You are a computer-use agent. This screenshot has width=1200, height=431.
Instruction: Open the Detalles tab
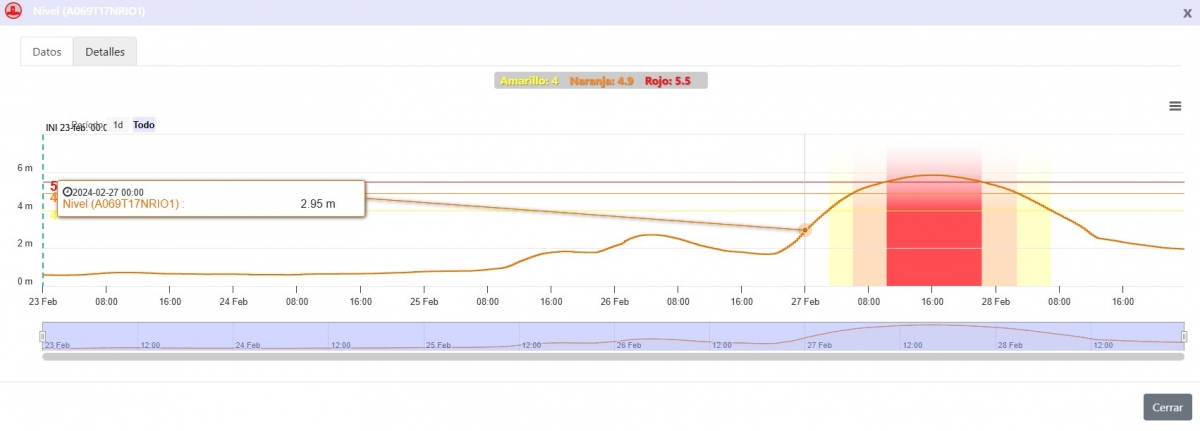tap(105, 52)
